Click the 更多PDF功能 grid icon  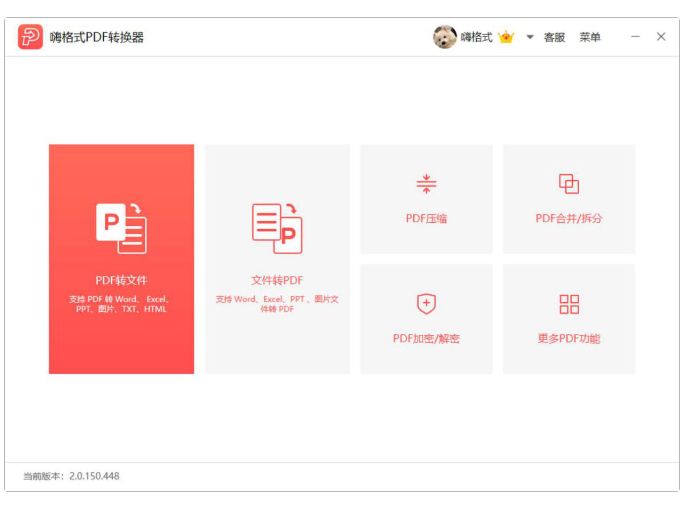click(x=569, y=304)
